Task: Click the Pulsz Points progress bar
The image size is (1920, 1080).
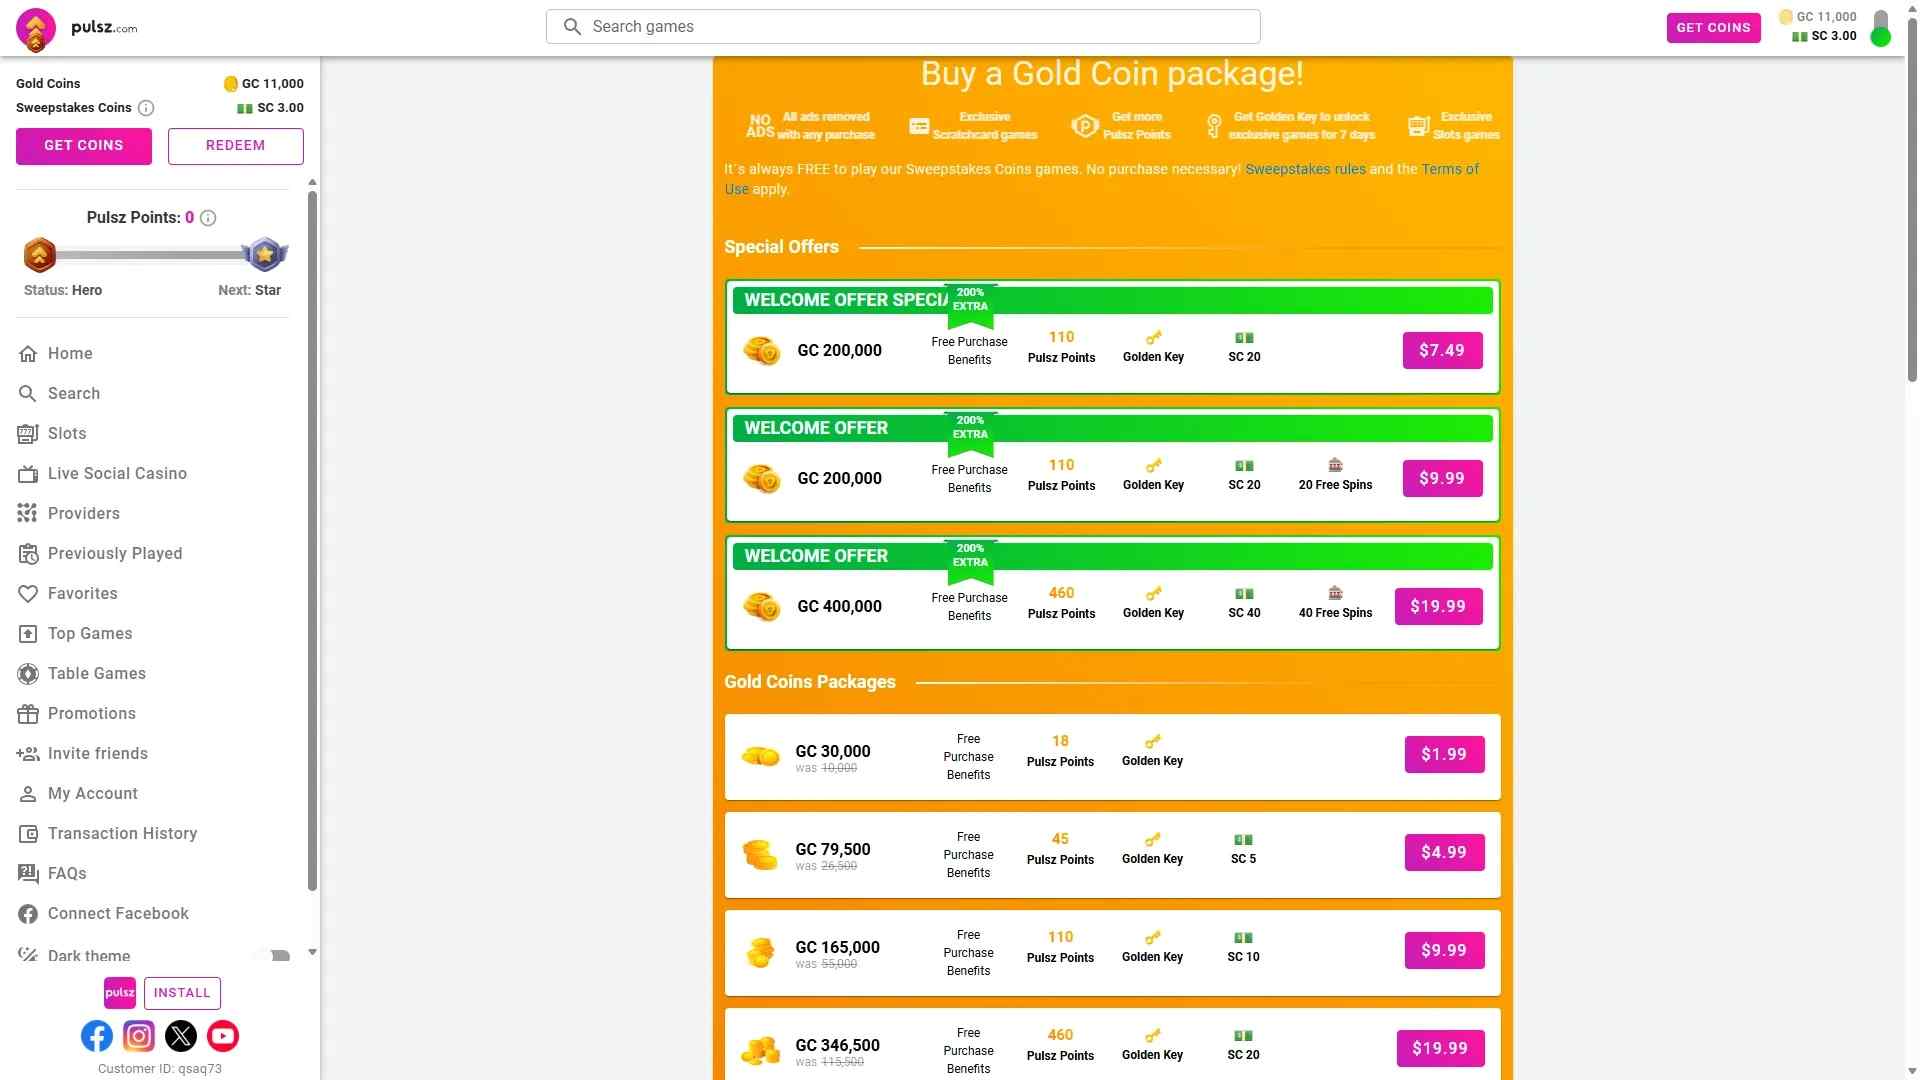Action: click(x=150, y=255)
